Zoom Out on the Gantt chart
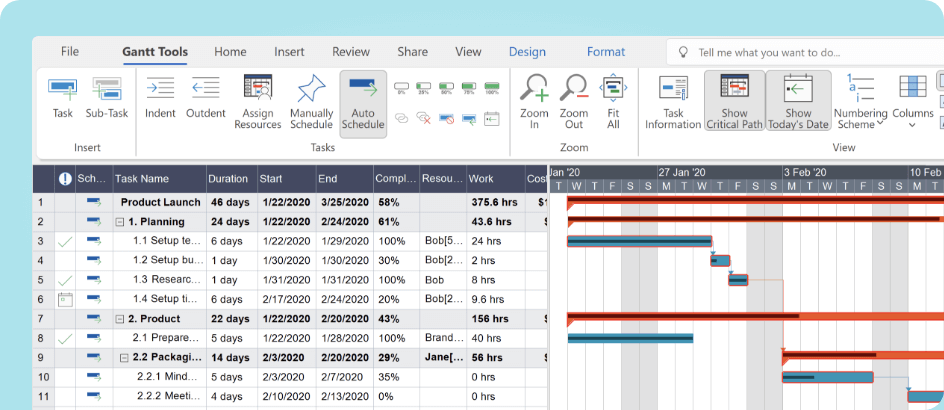The height and width of the screenshot is (410, 944). [574, 102]
